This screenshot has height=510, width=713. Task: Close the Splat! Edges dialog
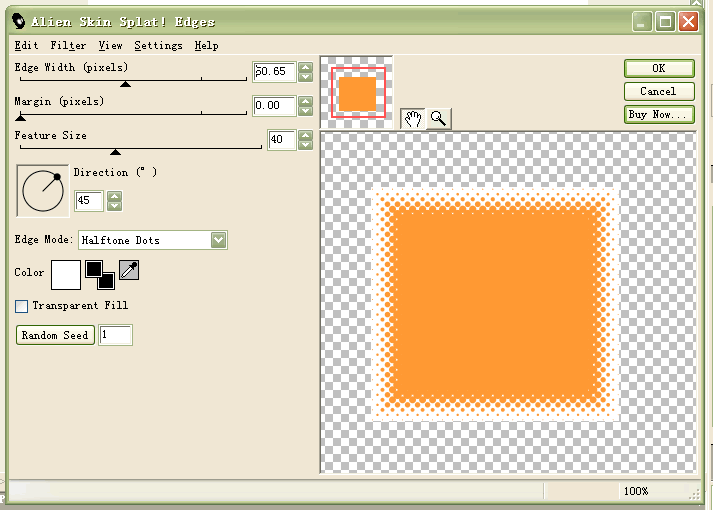click(689, 21)
